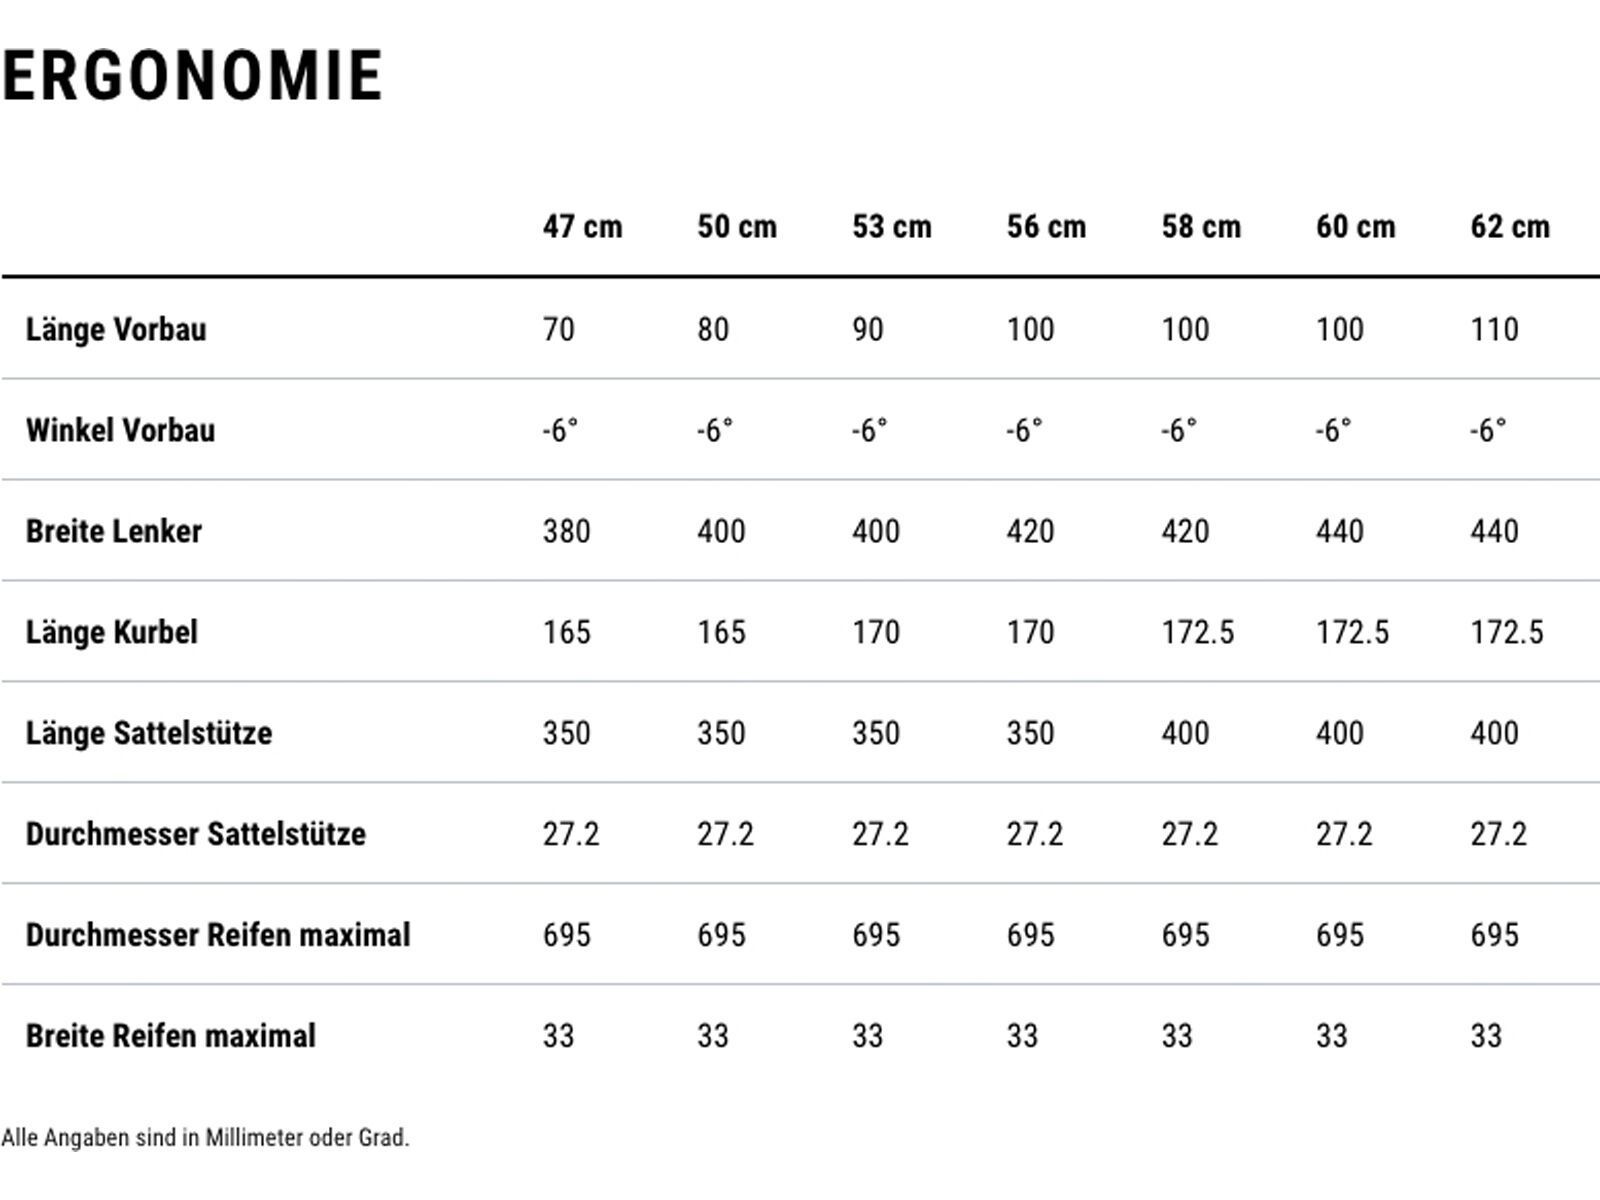Screen dimensions: 1600x1200
Task: Click the 380 handlebar width value
Action: (x=566, y=531)
